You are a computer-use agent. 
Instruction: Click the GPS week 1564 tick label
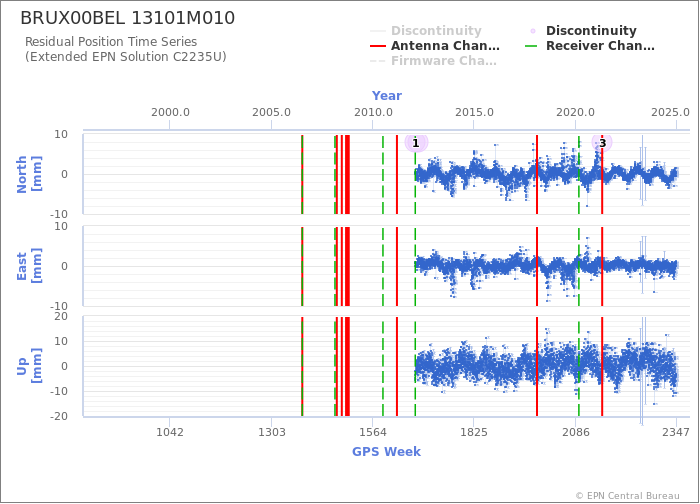tap(373, 432)
